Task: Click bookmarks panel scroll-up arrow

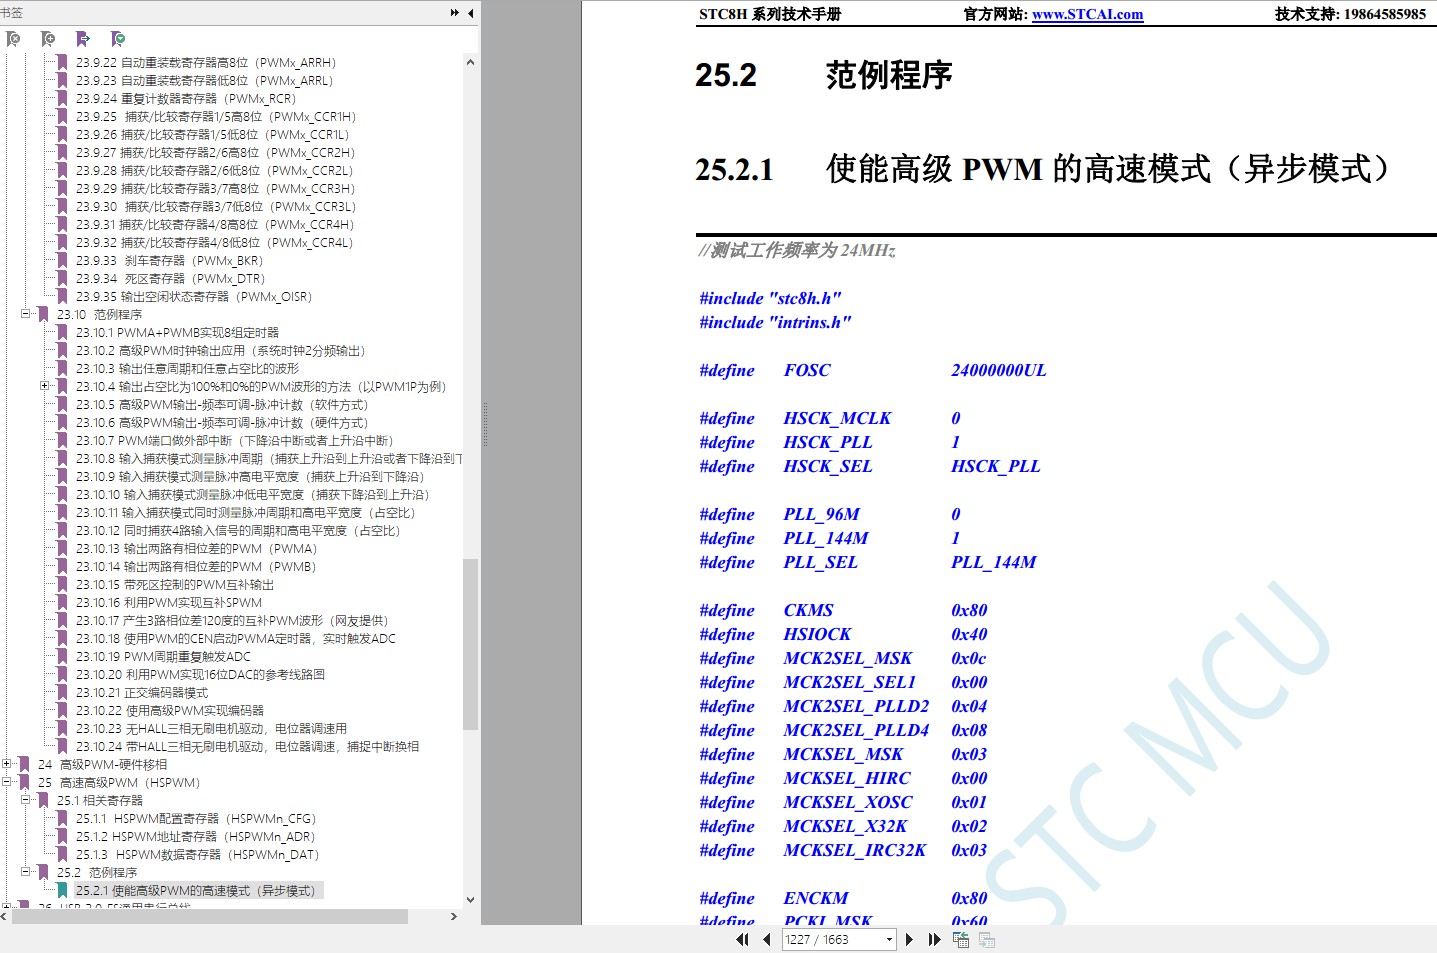Action: pyautogui.click(x=470, y=62)
